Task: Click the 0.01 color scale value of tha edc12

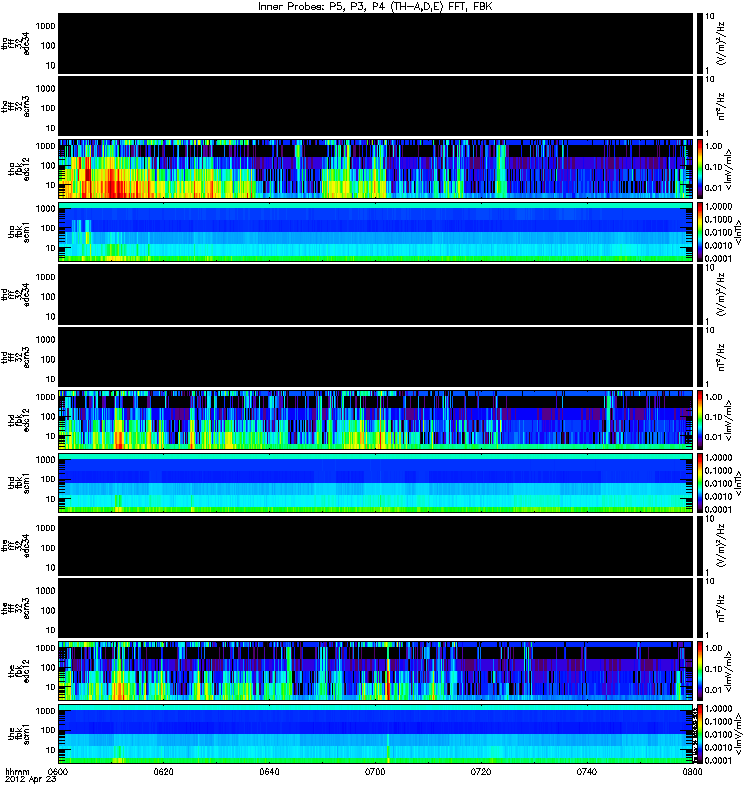Action: (x=713, y=188)
